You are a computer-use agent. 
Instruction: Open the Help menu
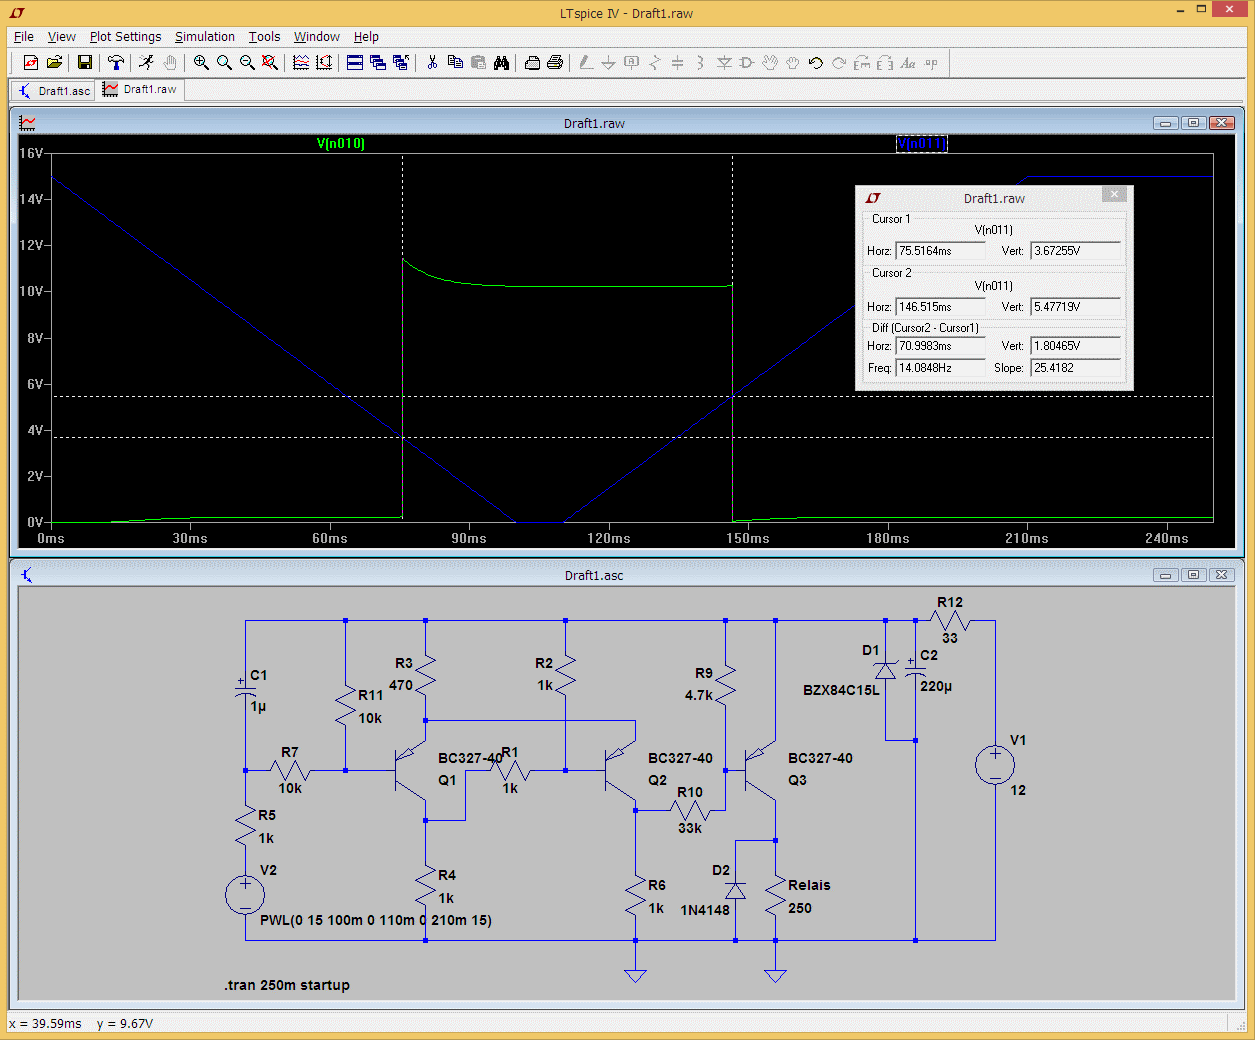(366, 36)
